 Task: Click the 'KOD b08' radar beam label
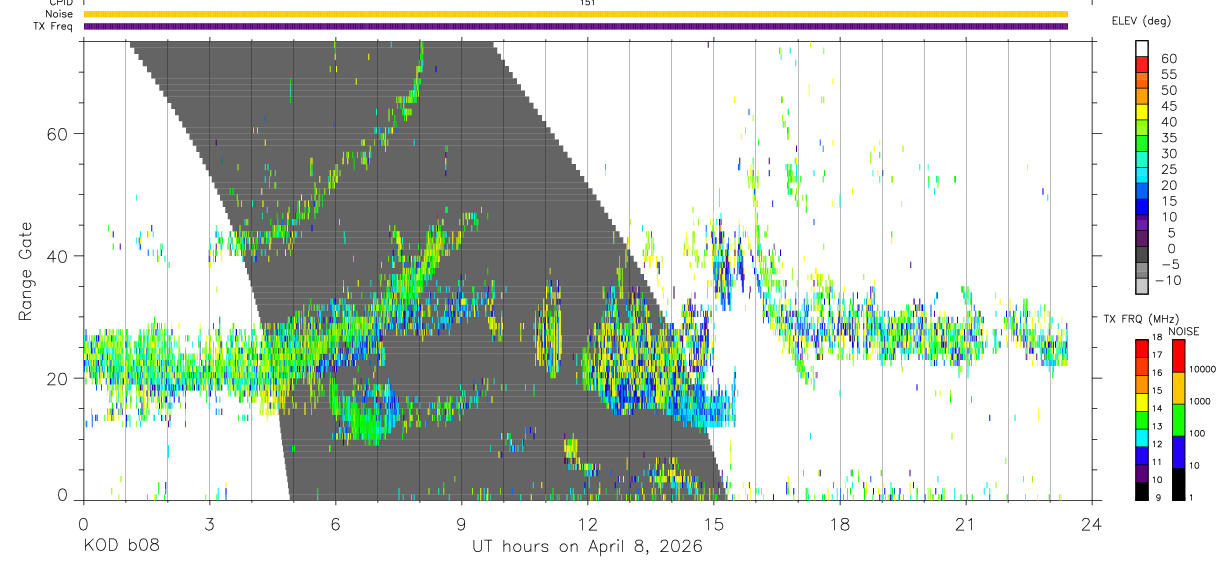121,546
